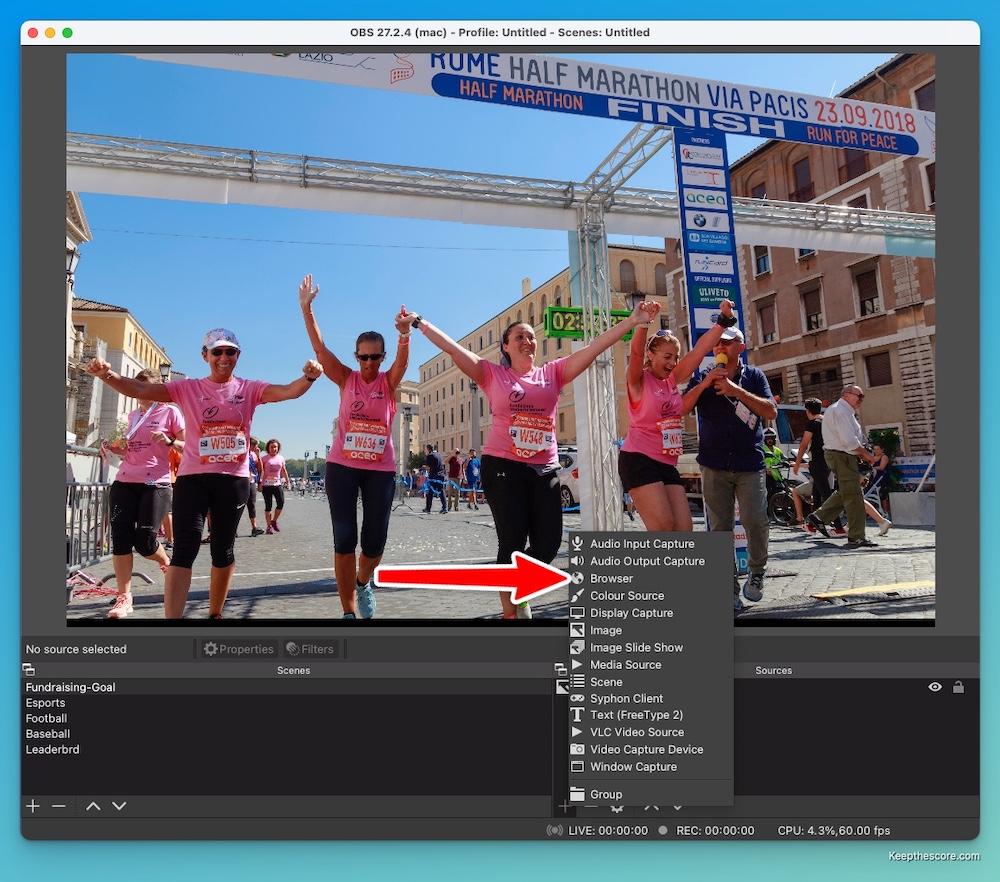Toggle source visibility eye icon
This screenshot has width=1000, height=882.
click(x=935, y=687)
